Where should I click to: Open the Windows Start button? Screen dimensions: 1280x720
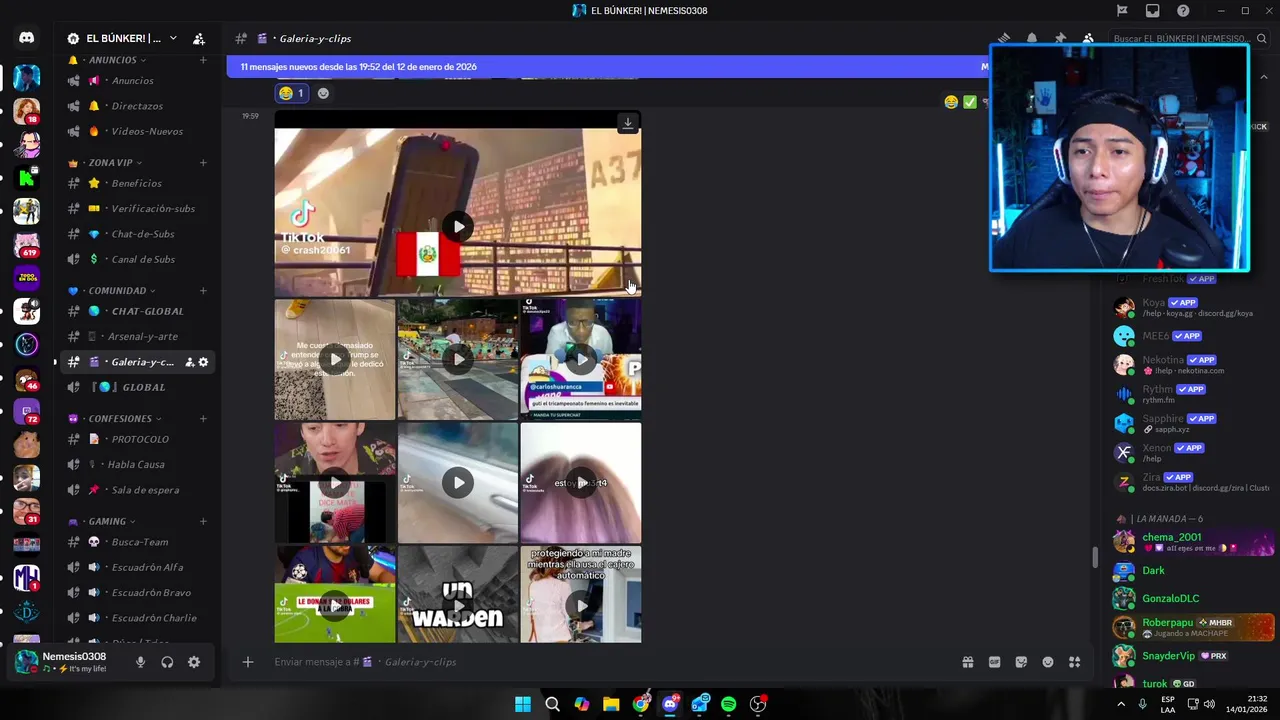(x=523, y=704)
